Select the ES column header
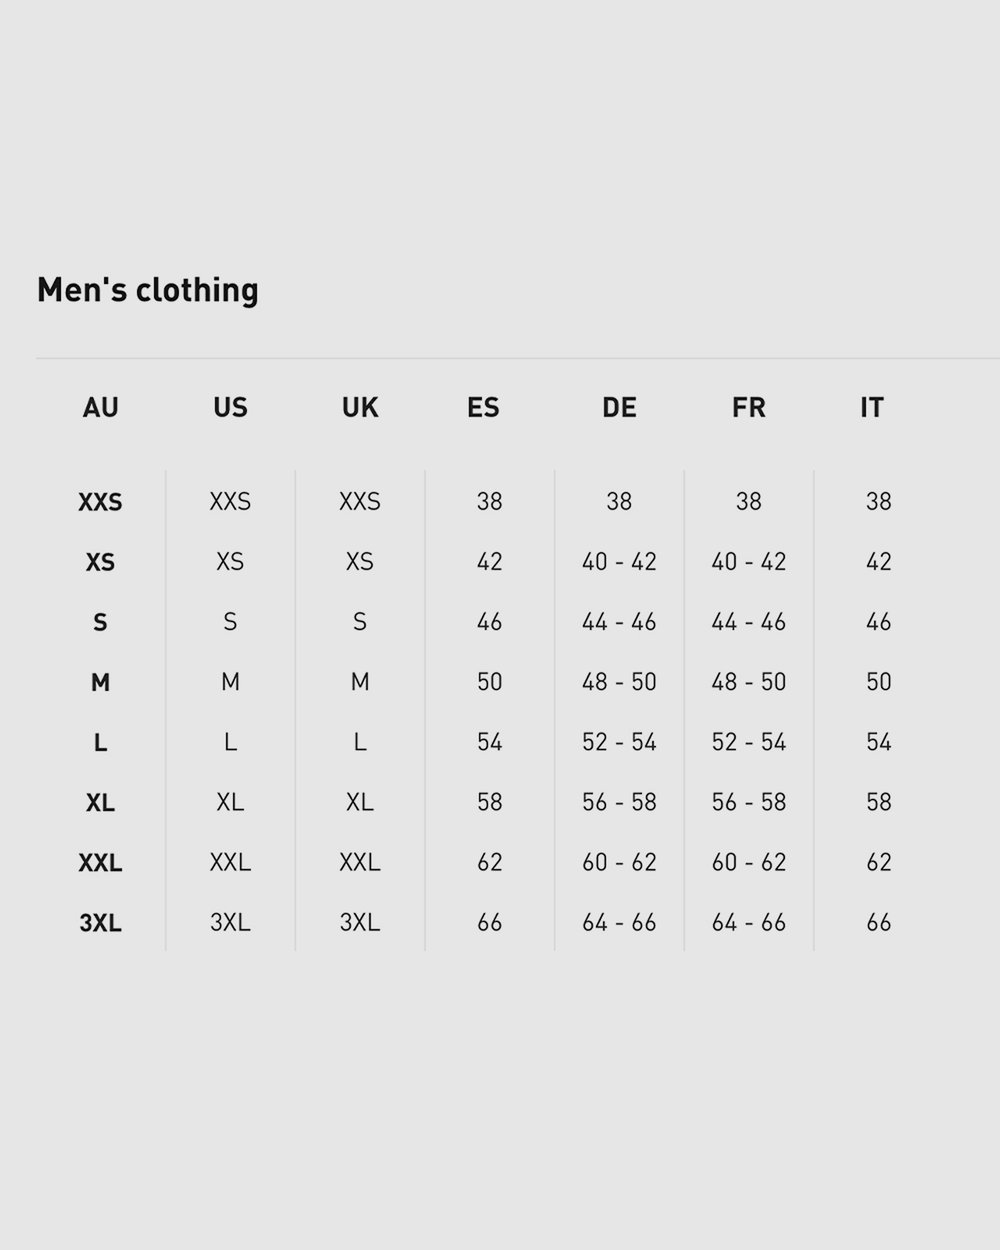The height and width of the screenshot is (1250, 1000). pyautogui.click(x=483, y=407)
